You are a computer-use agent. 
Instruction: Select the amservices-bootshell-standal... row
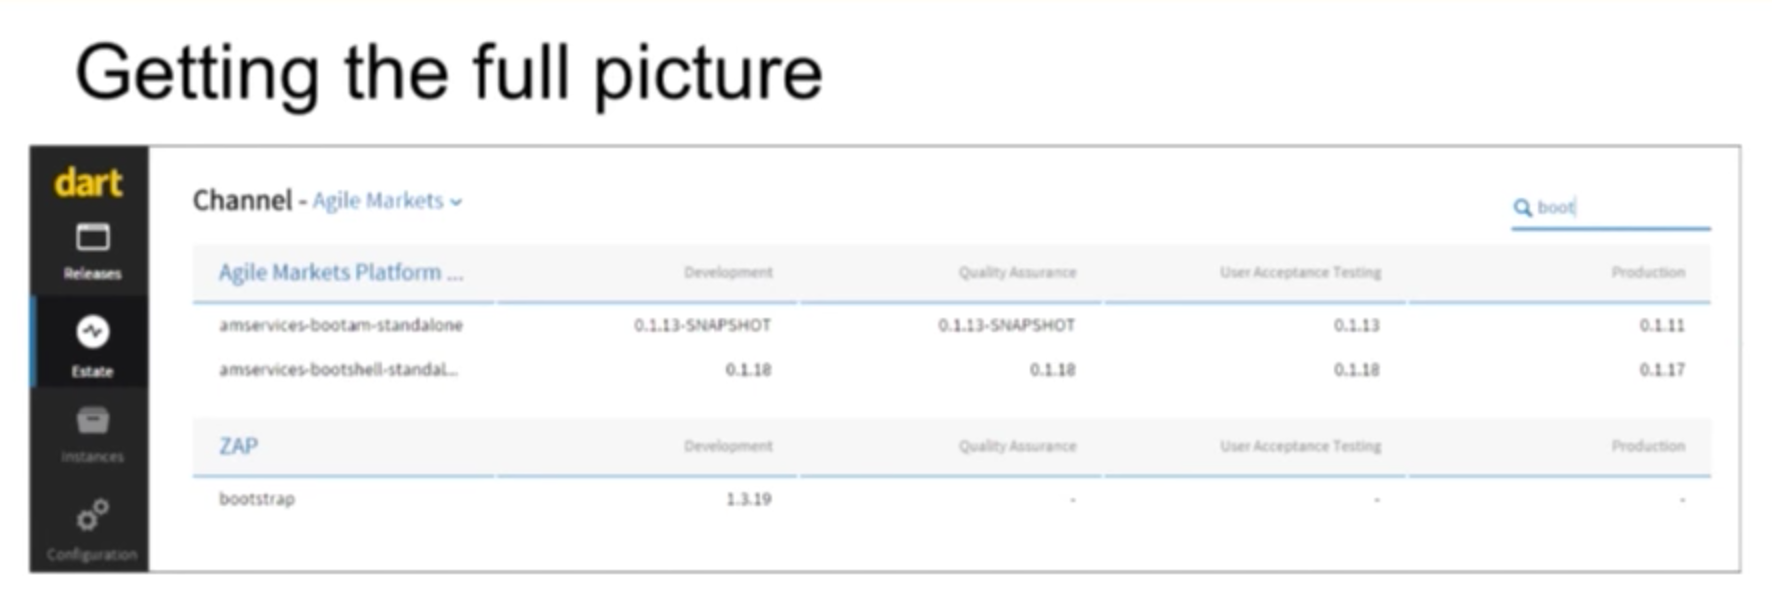point(951,369)
